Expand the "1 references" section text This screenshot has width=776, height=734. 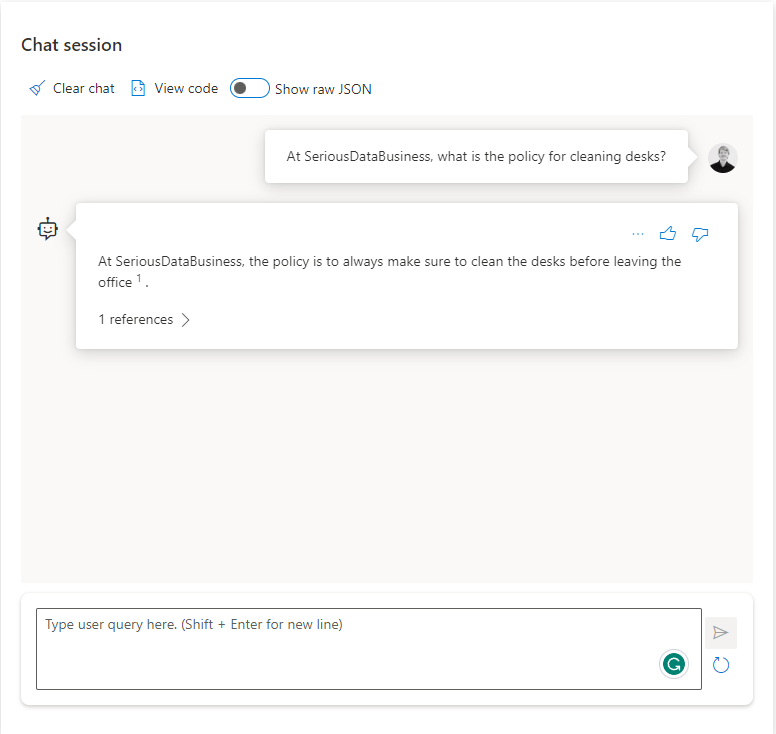[x=135, y=320]
